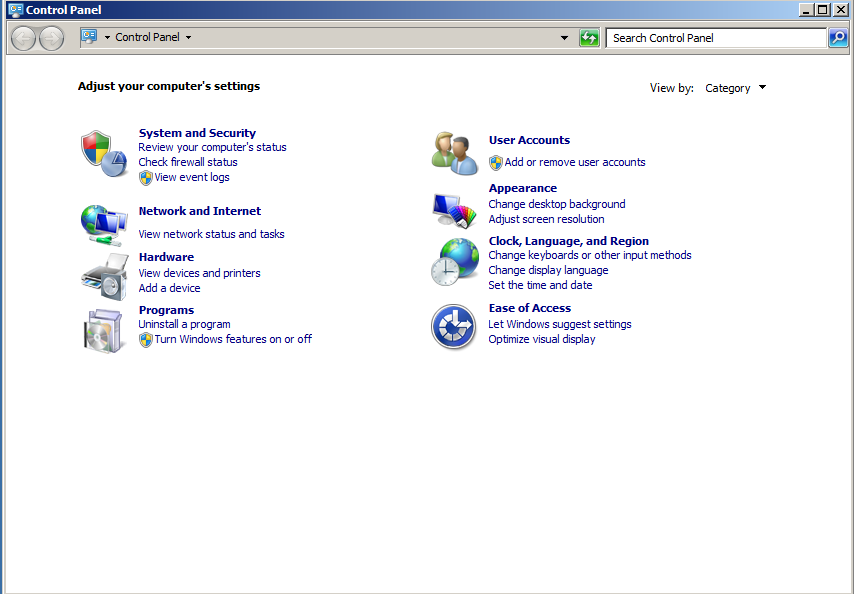Click the Back navigation arrow
This screenshot has width=854, height=594.
tap(23, 38)
